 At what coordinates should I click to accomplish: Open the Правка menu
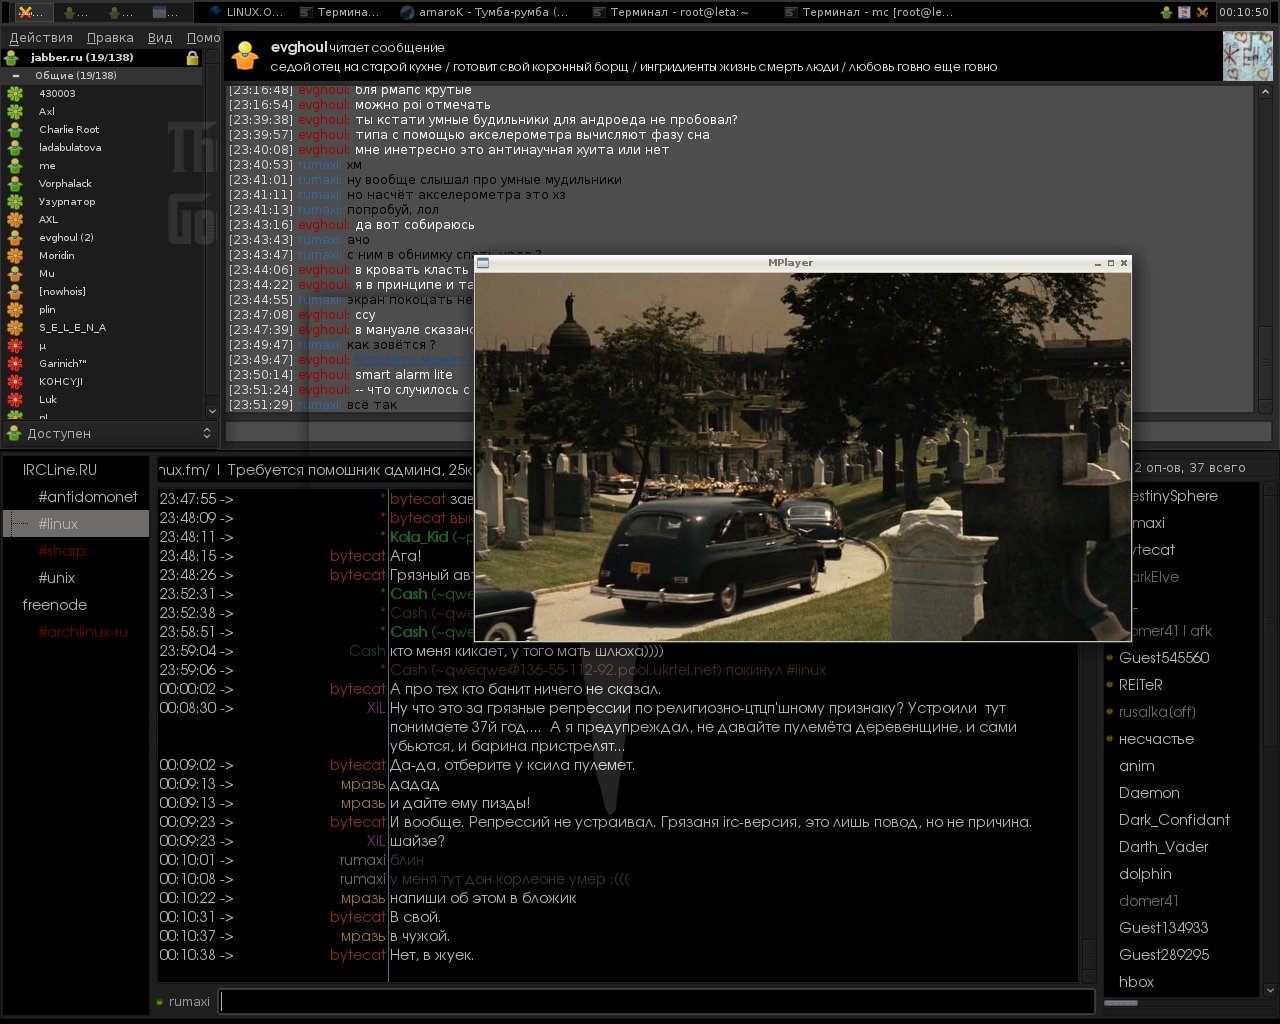tap(110, 37)
